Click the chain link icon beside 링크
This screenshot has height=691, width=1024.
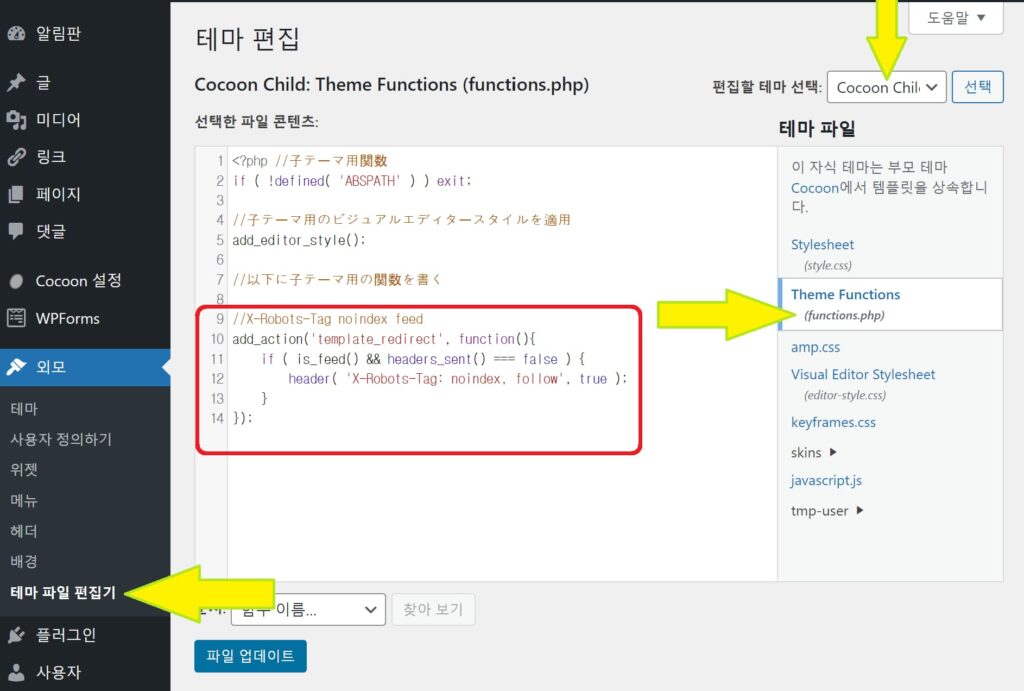[x=16, y=157]
